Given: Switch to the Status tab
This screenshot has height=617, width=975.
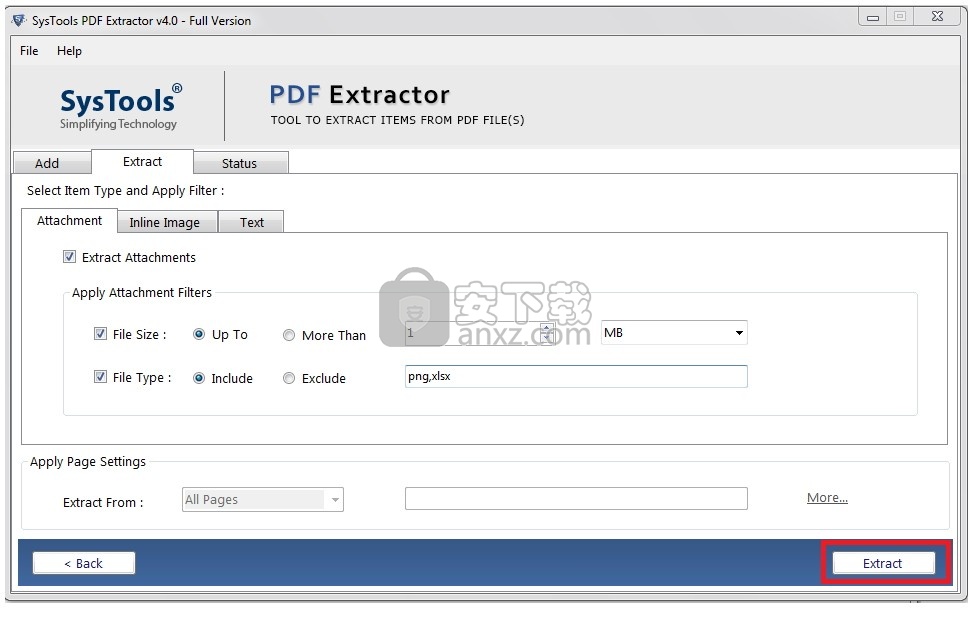Looking at the screenshot, I should click(240, 163).
